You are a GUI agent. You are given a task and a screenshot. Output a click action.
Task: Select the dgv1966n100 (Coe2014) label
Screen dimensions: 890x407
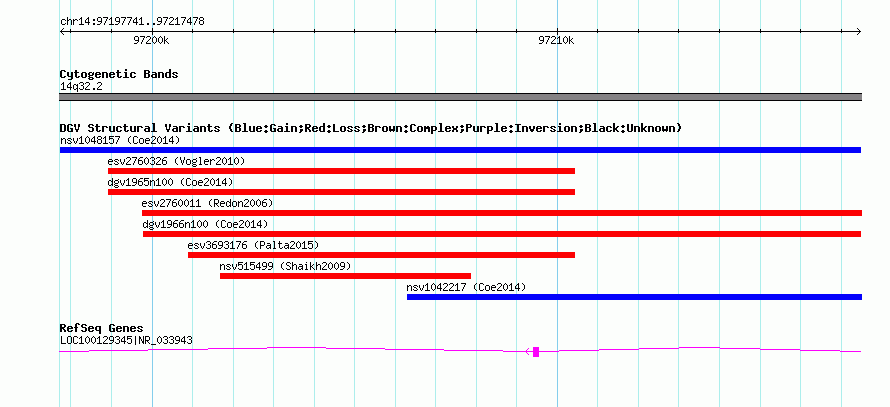(x=205, y=224)
